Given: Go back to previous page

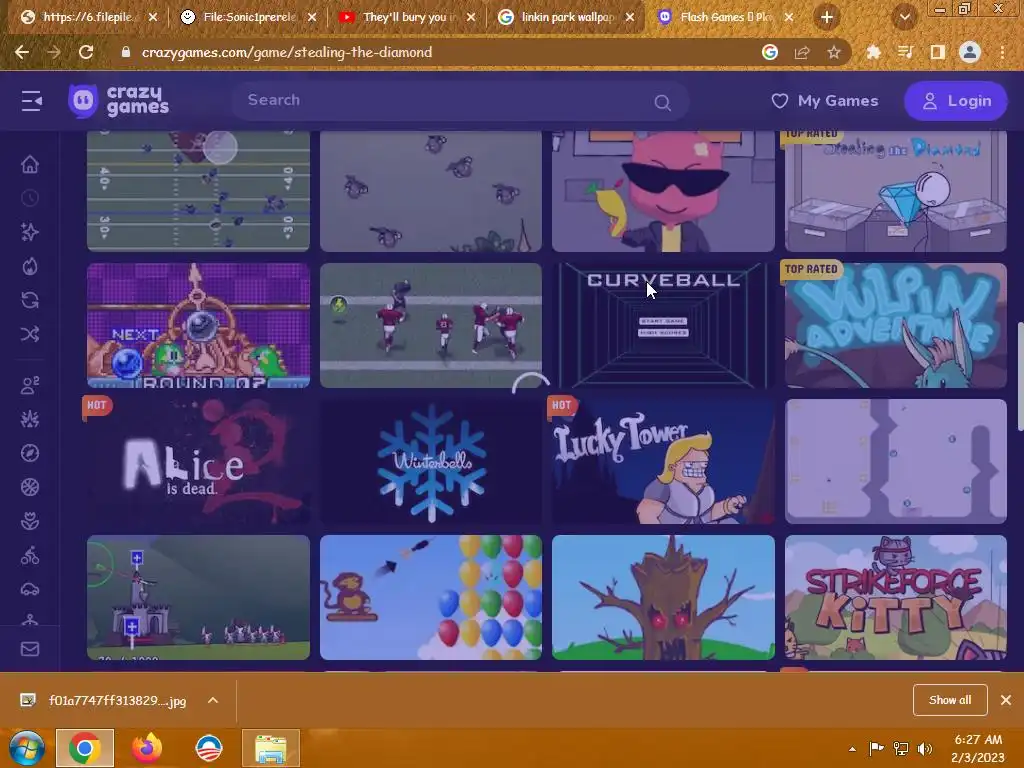Looking at the screenshot, I should 22,52.
